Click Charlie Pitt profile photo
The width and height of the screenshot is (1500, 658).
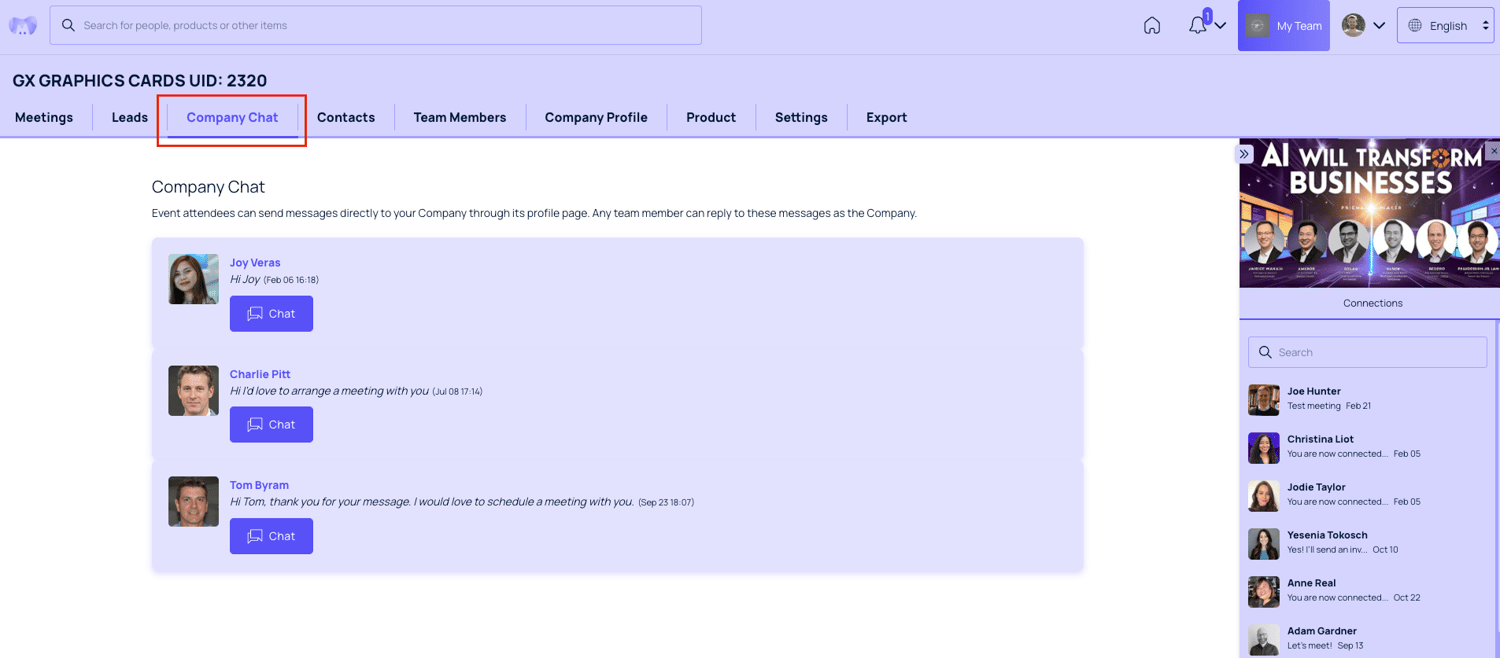click(x=193, y=390)
